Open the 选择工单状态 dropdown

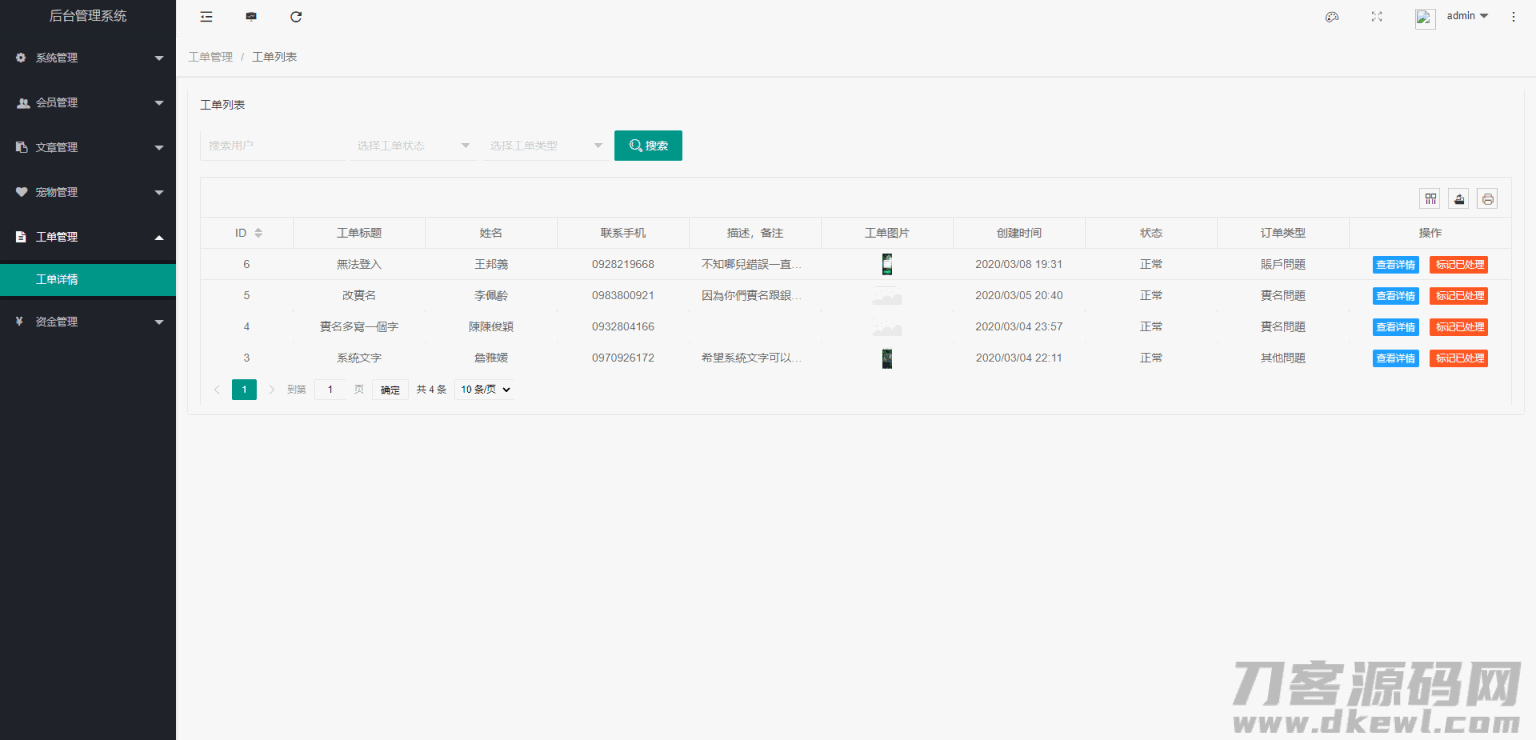(x=414, y=146)
